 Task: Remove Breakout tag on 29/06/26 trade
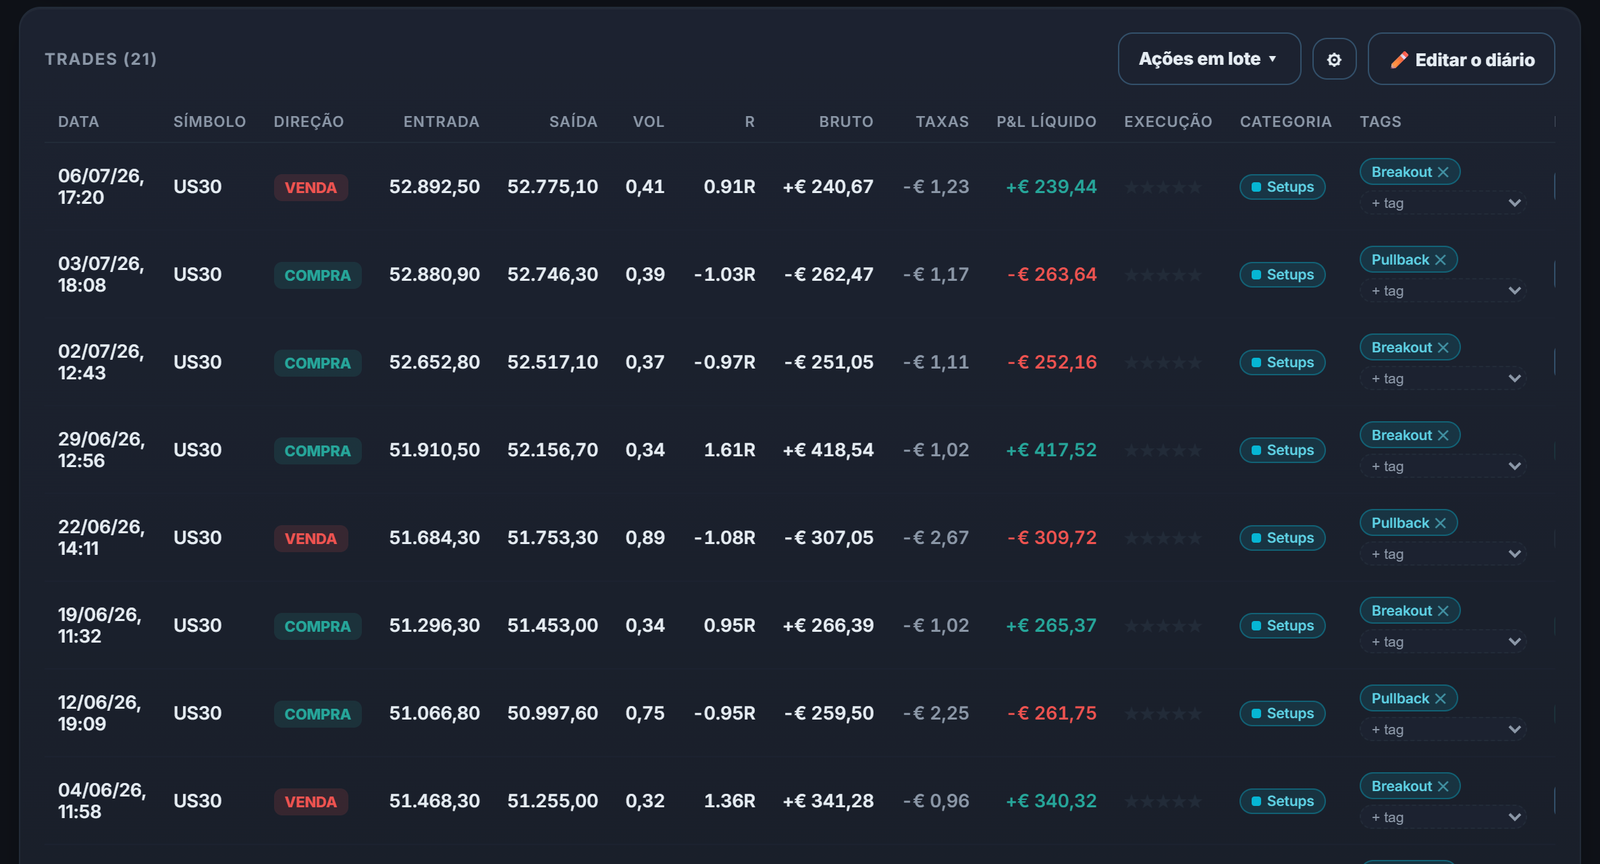point(1443,435)
